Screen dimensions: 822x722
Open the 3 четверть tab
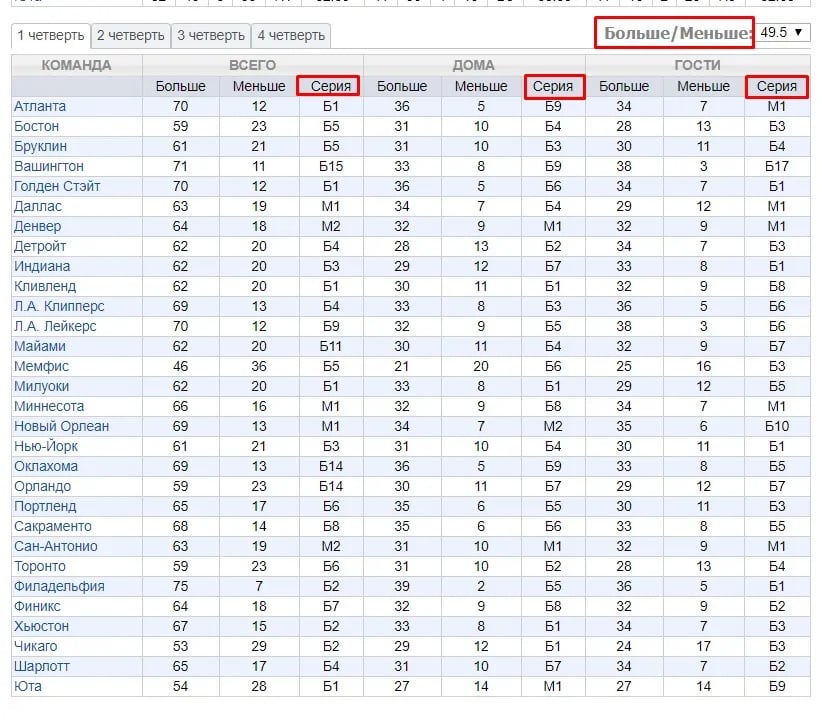(x=211, y=36)
